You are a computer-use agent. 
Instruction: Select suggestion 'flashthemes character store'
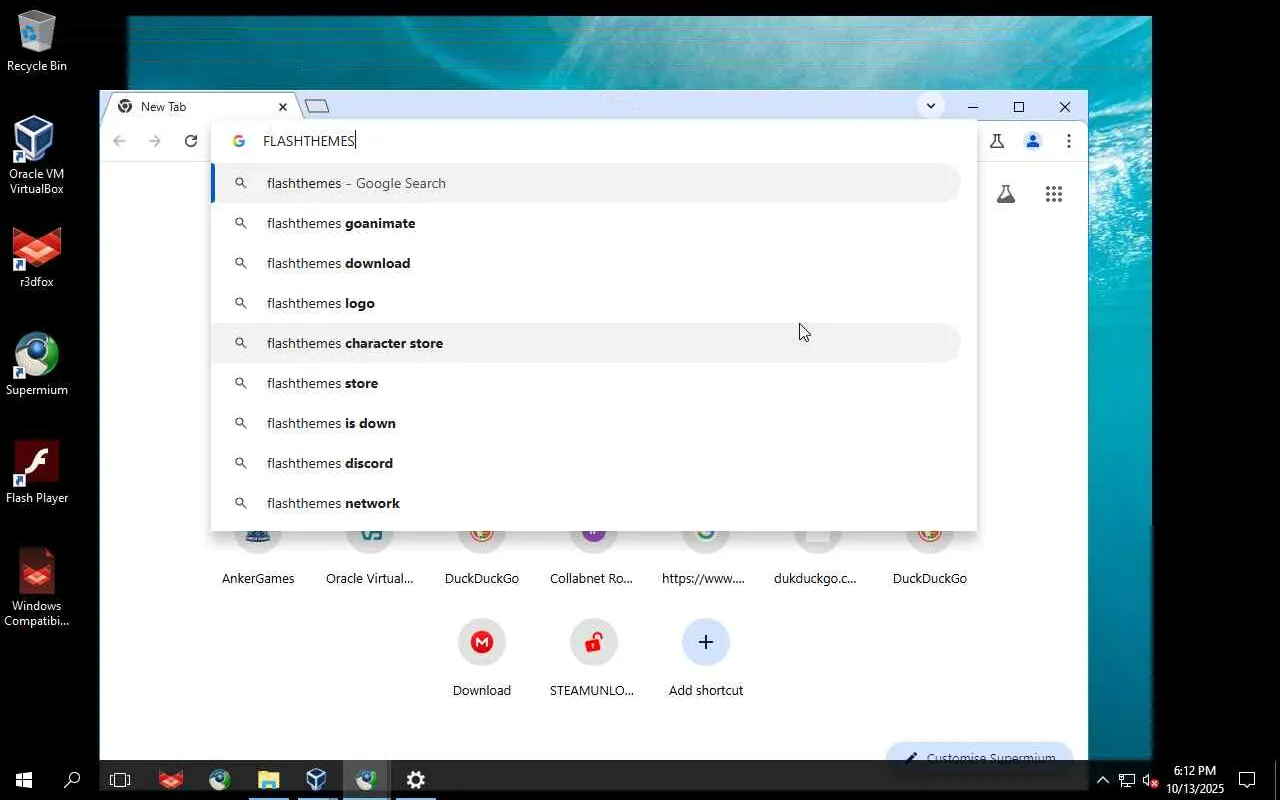[586, 343]
